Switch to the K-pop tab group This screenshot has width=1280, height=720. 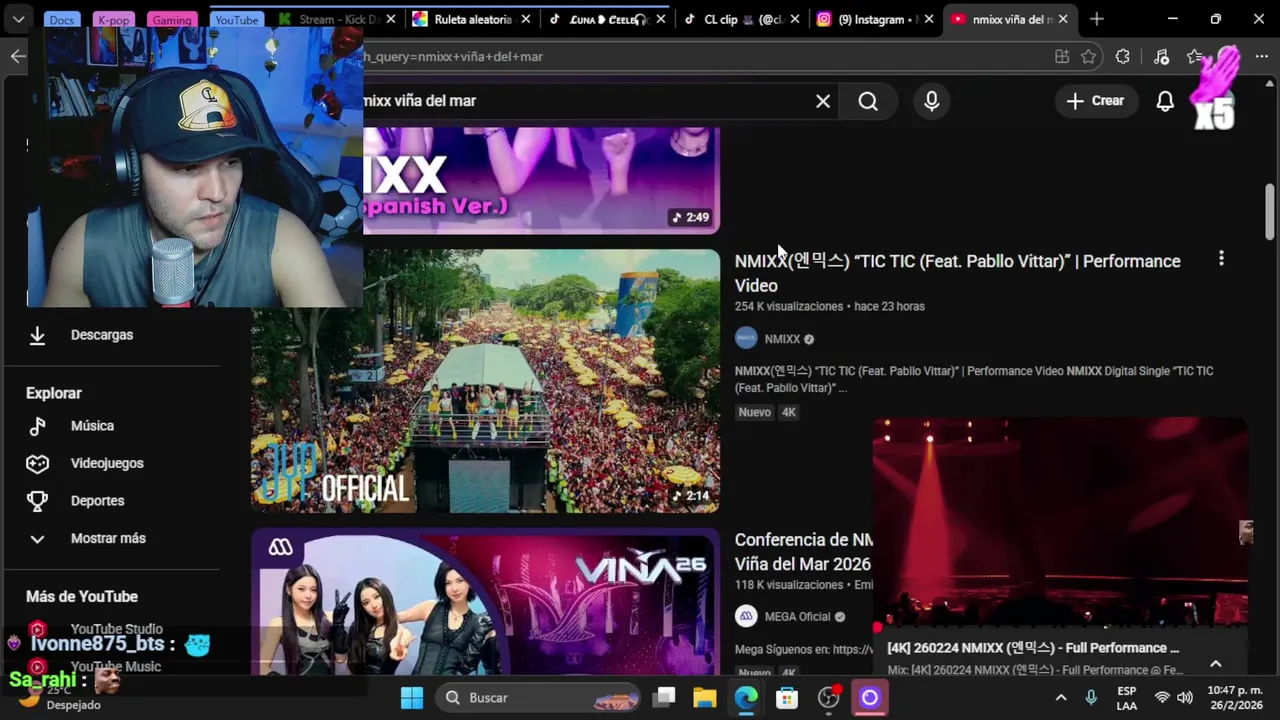pyautogui.click(x=114, y=20)
